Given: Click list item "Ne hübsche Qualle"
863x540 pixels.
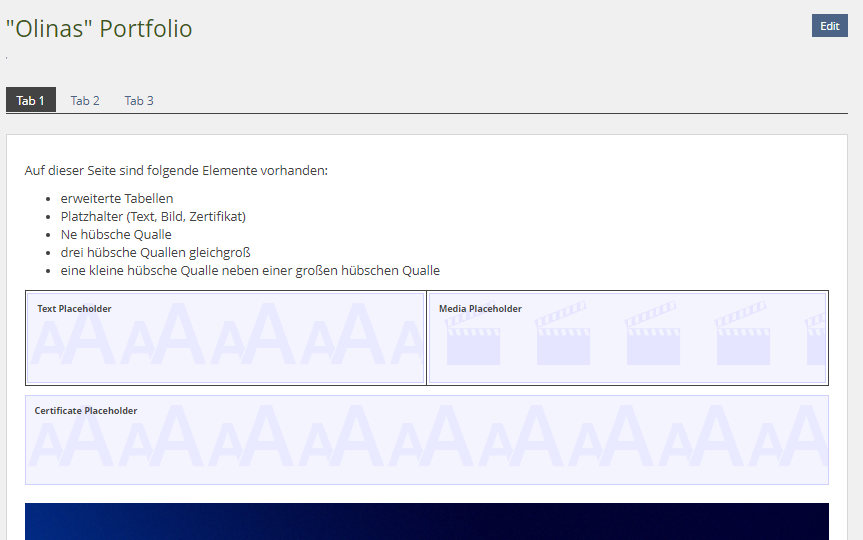Looking at the screenshot, I should tap(116, 234).
